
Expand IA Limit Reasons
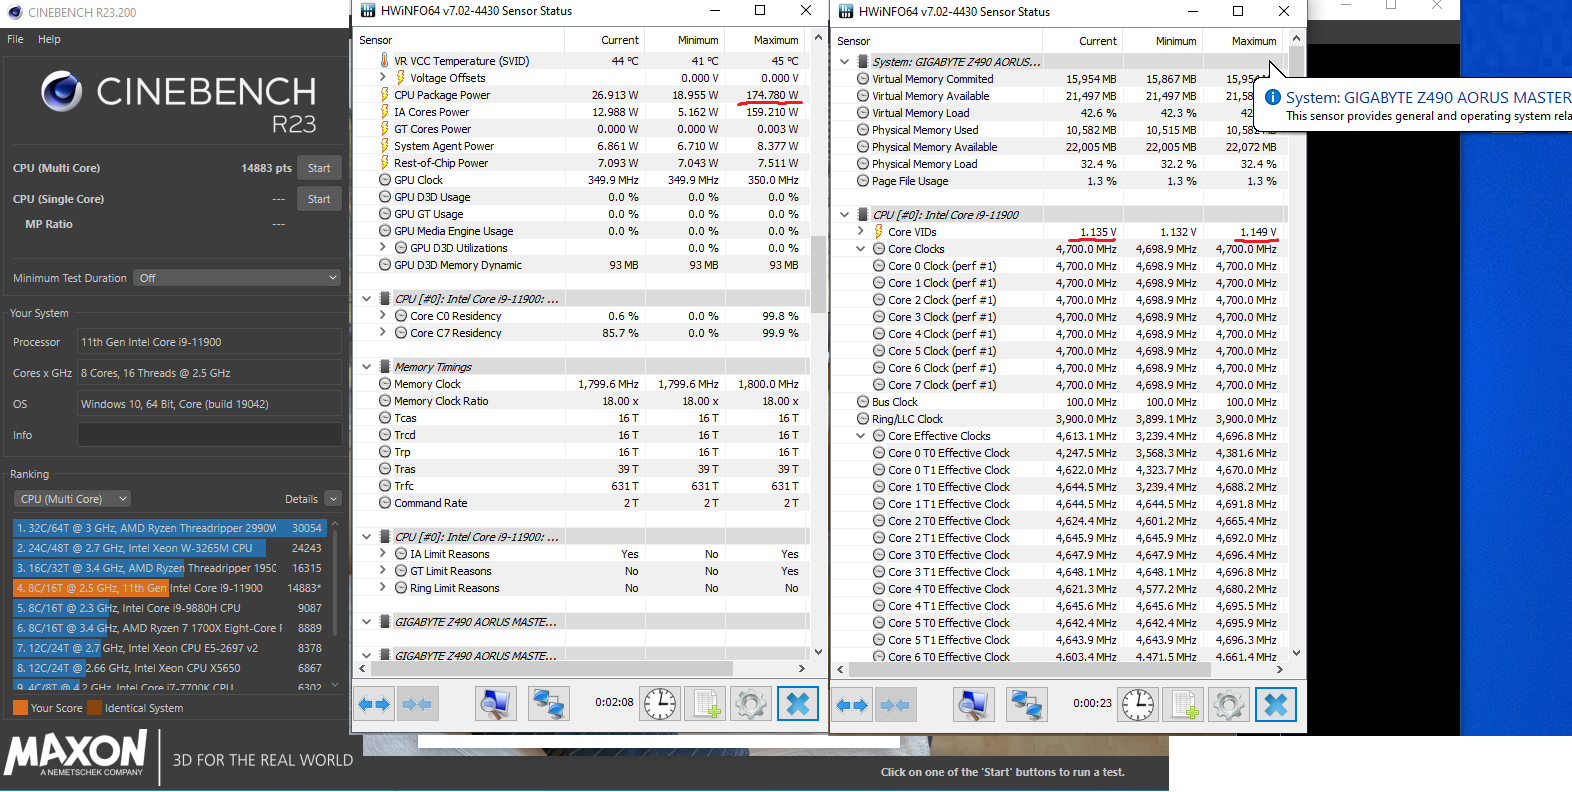tap(382, 554)
